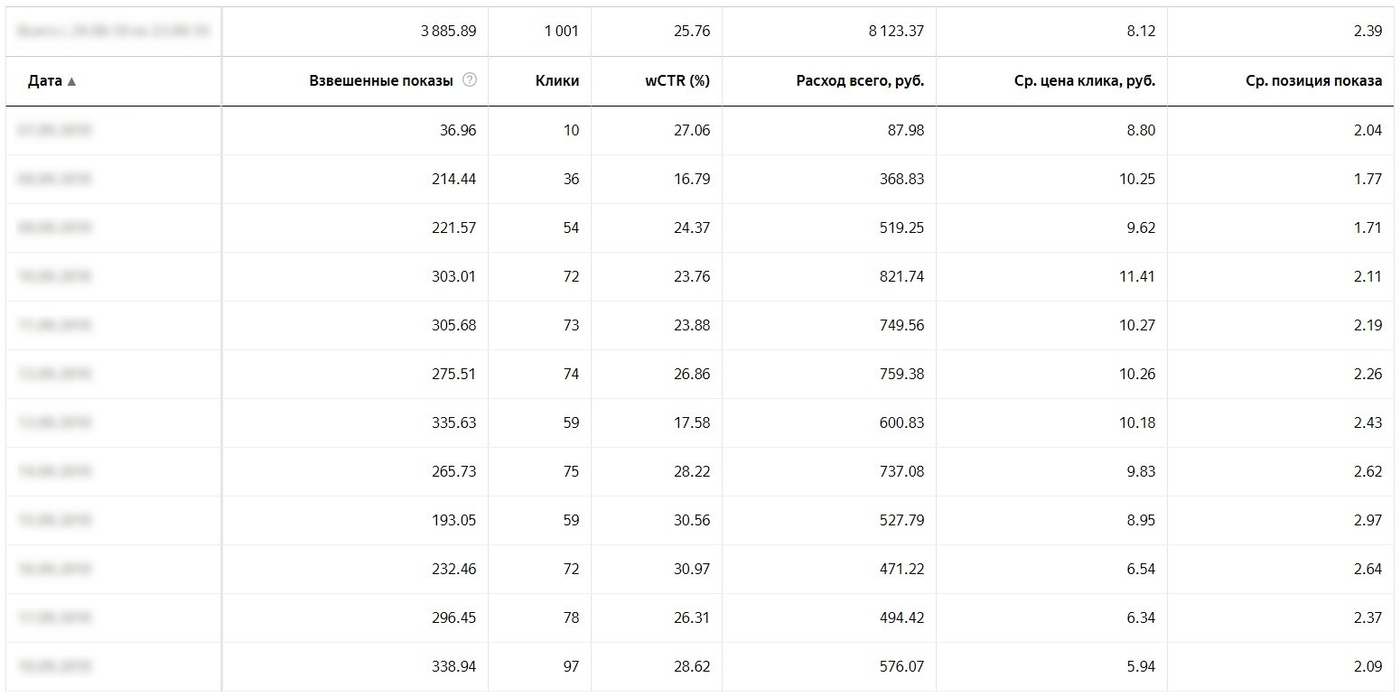The image size is (1400, 696).
Task: Sort by Ср. позиция показа header
Action: 1314,81
